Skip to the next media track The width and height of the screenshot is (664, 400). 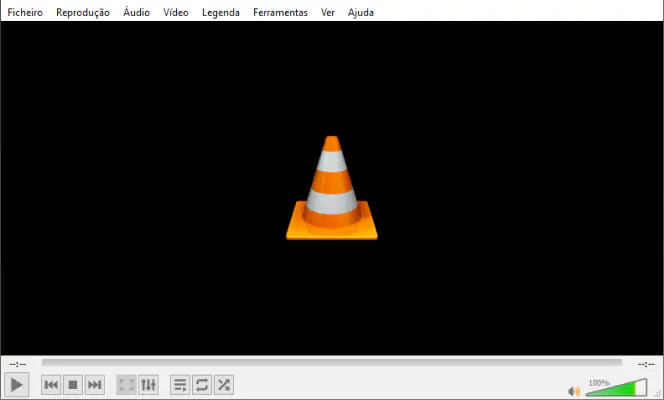pyautogui.click(x=94, y=385)
